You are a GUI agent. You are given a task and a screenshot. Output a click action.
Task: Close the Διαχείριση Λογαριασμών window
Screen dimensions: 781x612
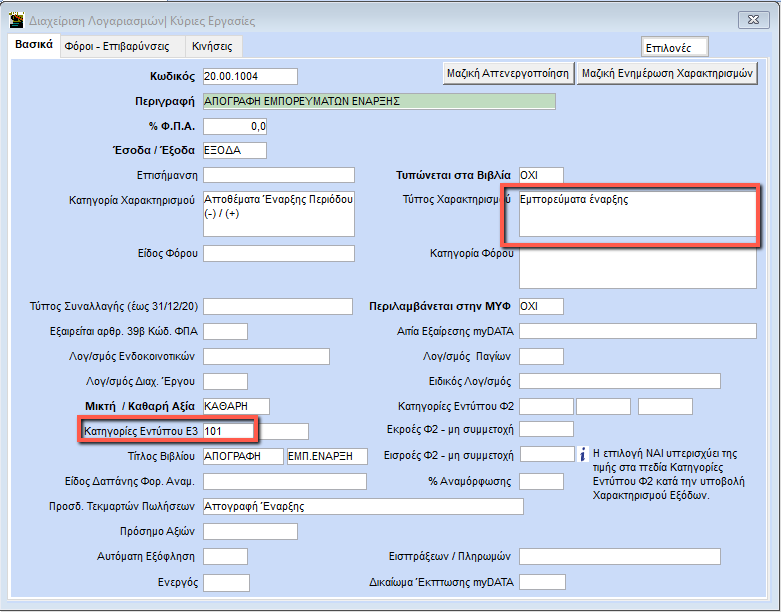(x=753, y=20)
